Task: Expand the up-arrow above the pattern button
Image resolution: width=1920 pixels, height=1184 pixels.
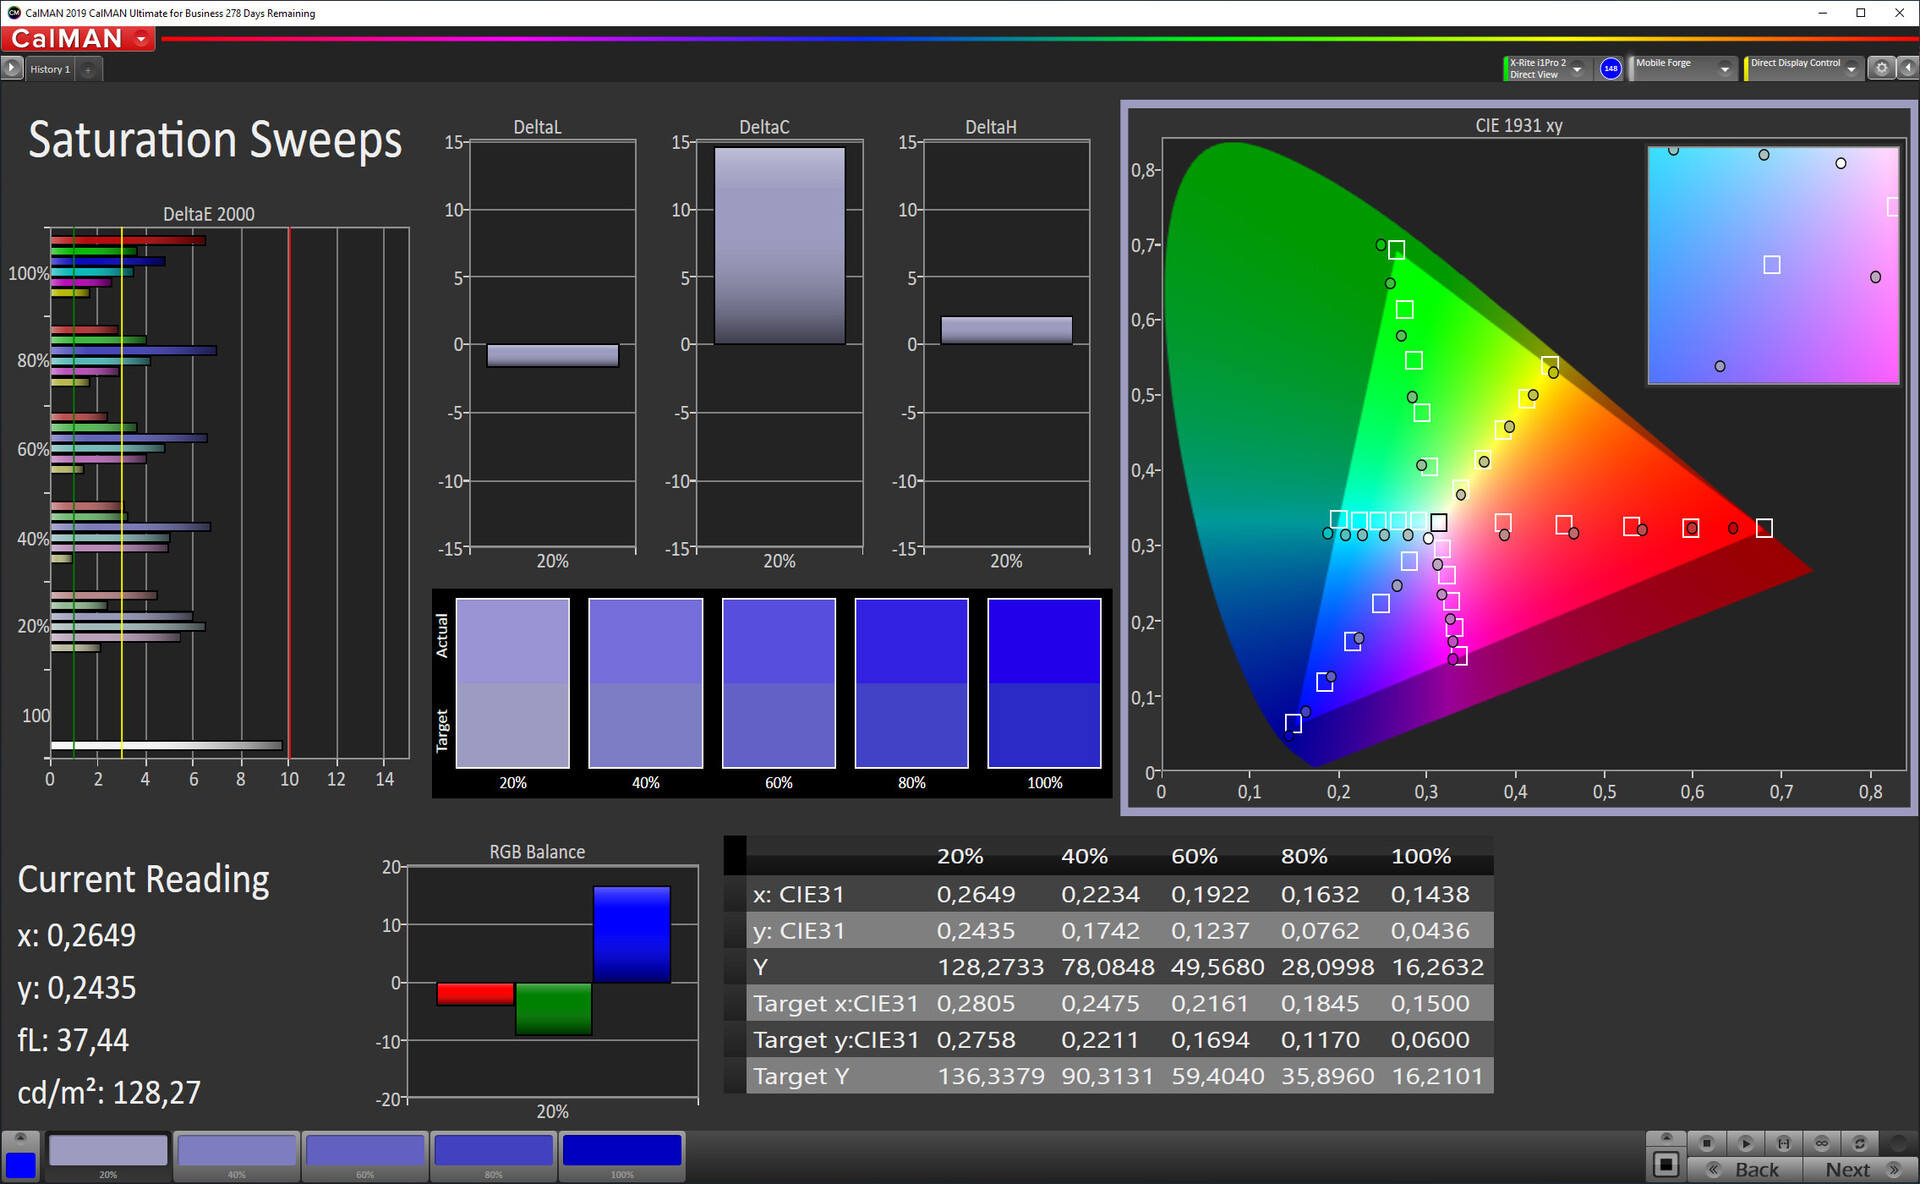Action: [1666, 1138]
